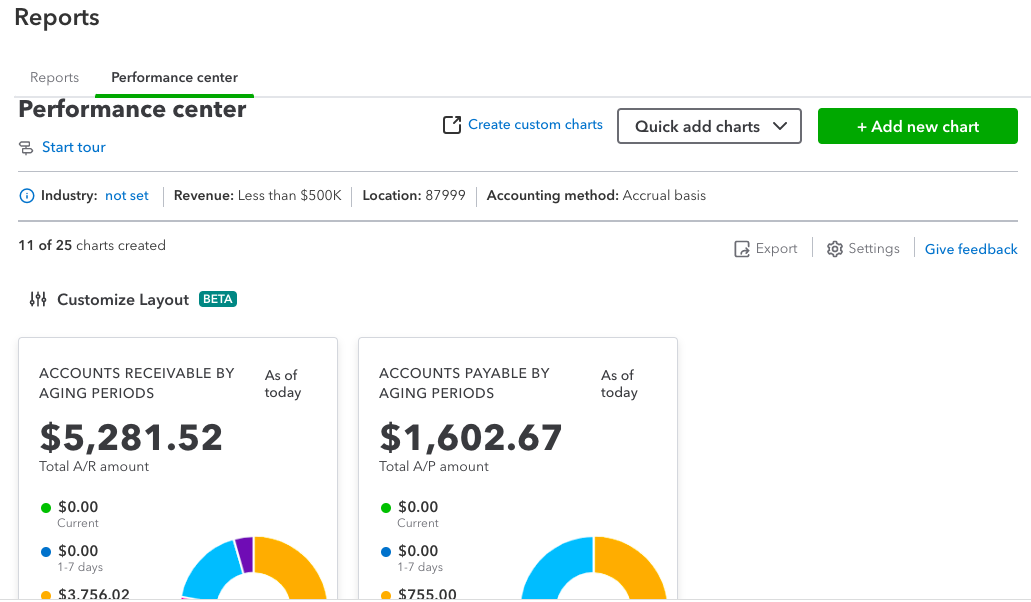Switch to the Reports tab
Viewport: 1031px width, 602px height.
55,78
